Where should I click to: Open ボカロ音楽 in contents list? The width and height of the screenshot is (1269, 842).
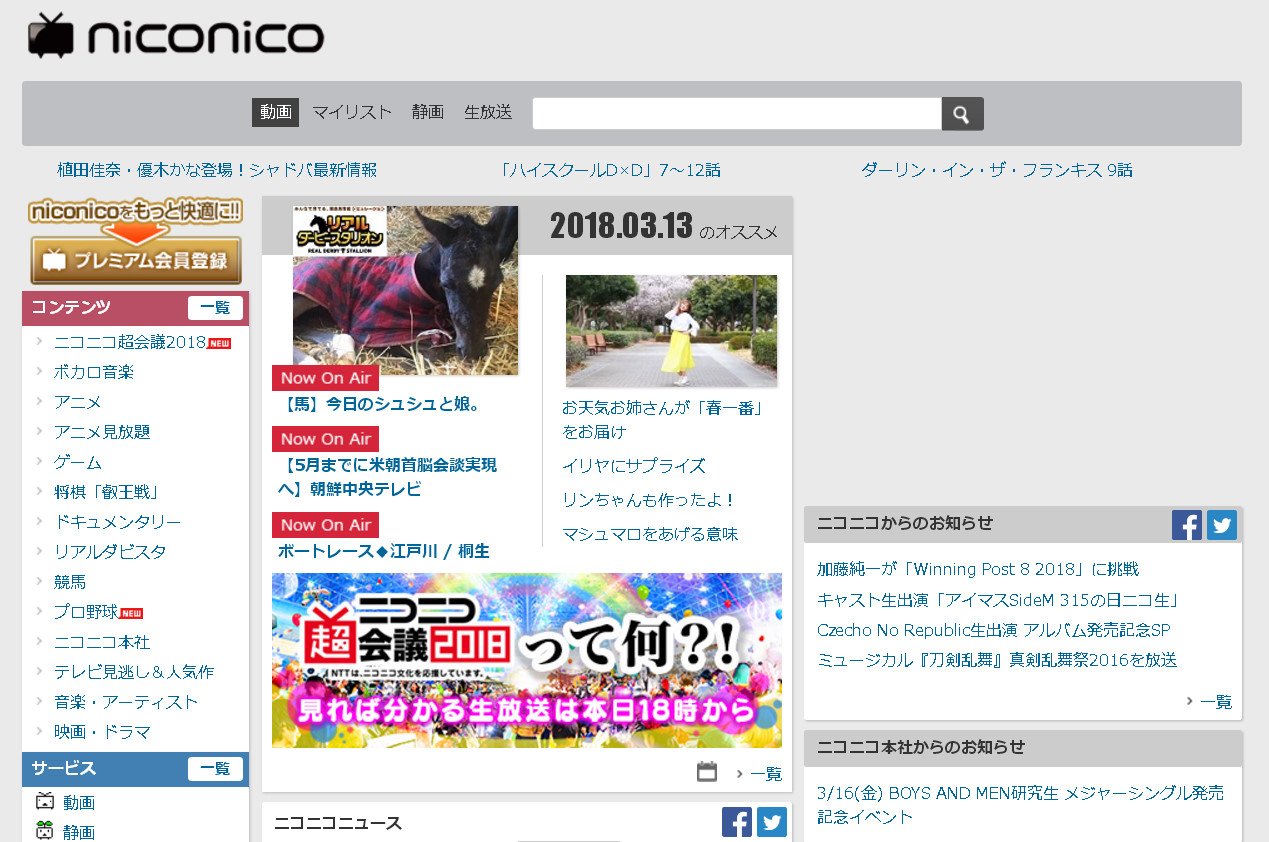[94, 372]
